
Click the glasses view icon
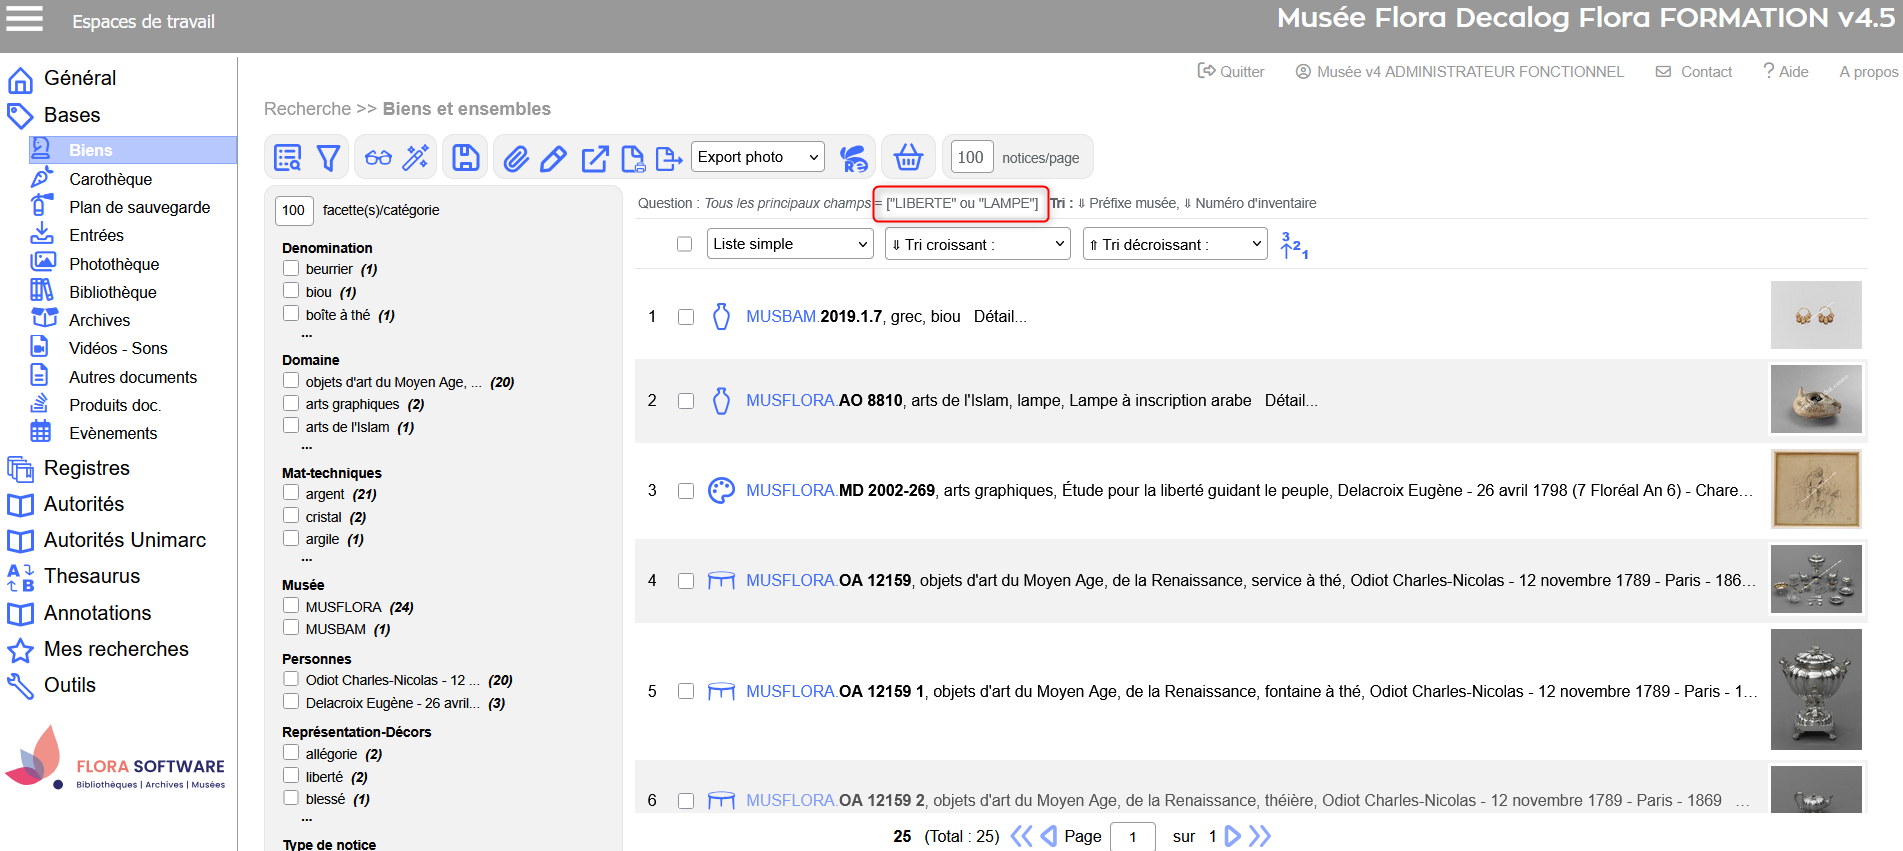[x=378, y=158]
